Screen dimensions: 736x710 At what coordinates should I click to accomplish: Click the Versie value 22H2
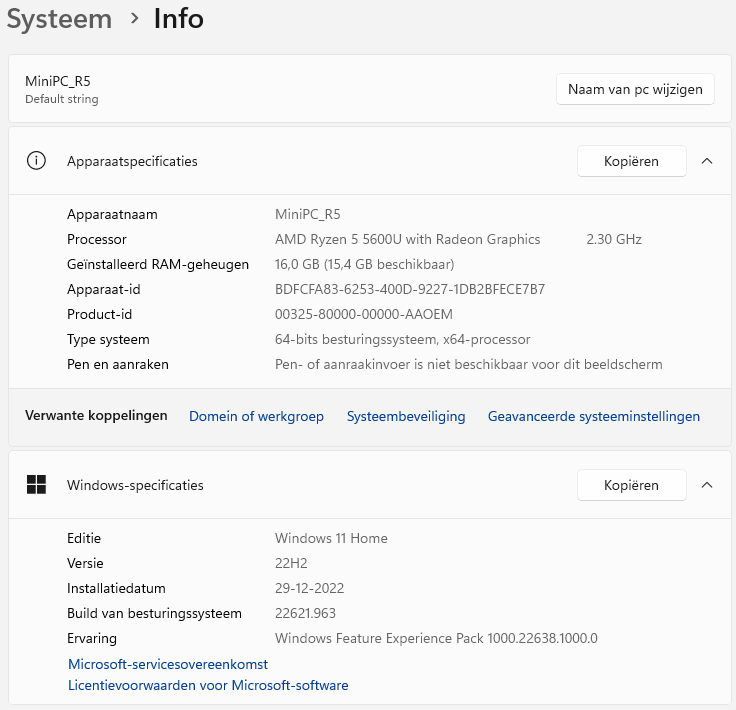pyautogui.click(x=291, y=563)
